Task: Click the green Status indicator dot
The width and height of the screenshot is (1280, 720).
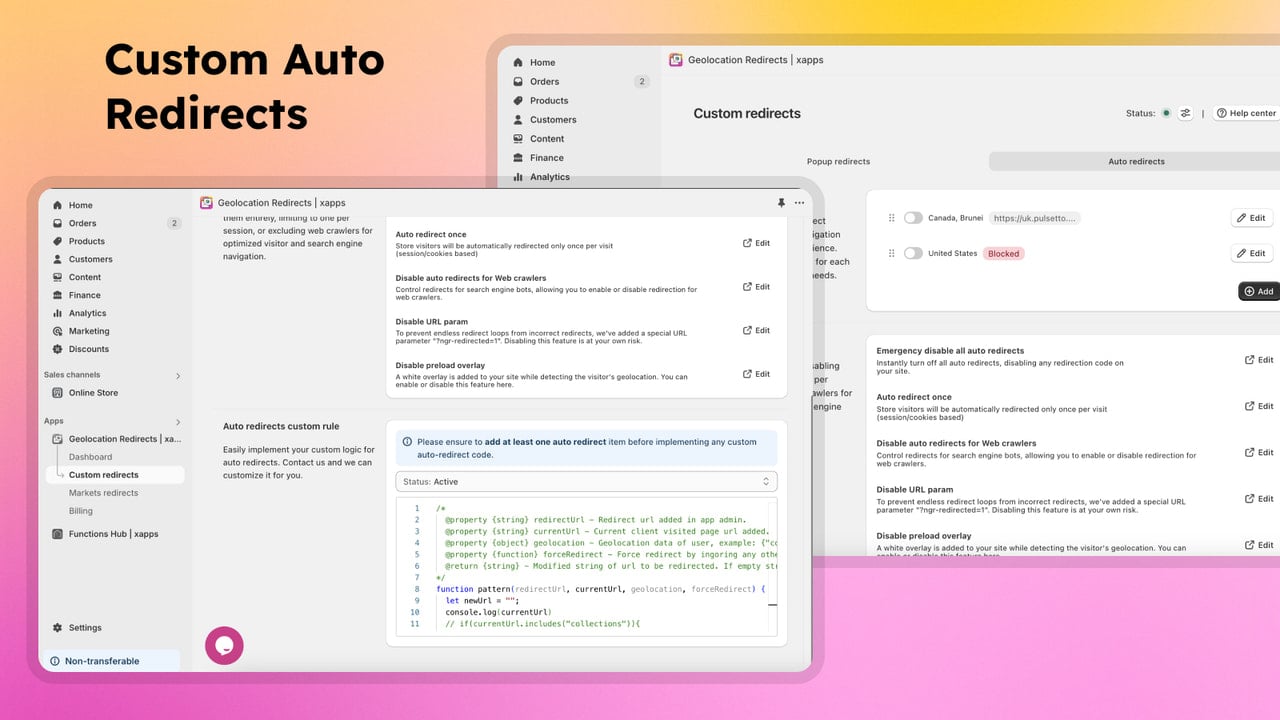Action: click(x=1166, y=113)
